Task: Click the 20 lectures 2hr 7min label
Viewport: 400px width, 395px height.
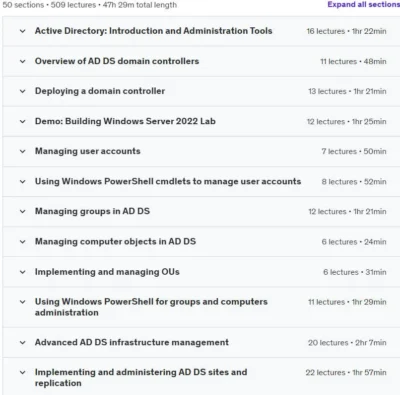Action: 347,343
